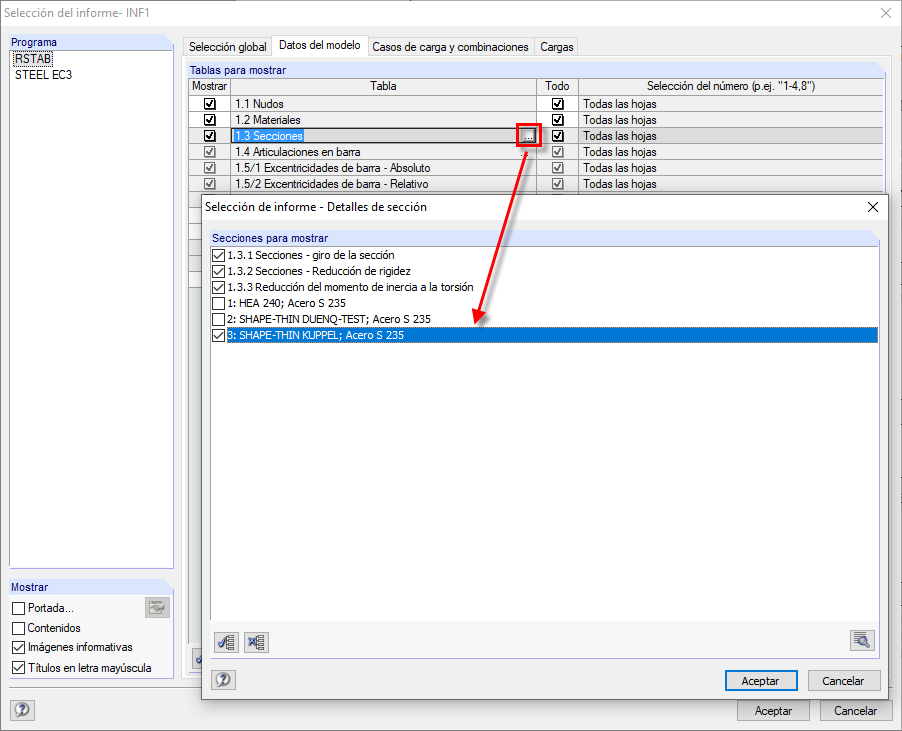Select item 3: SHAPE-THIN KUPPEL; Acero S 235

coord(552,335)
